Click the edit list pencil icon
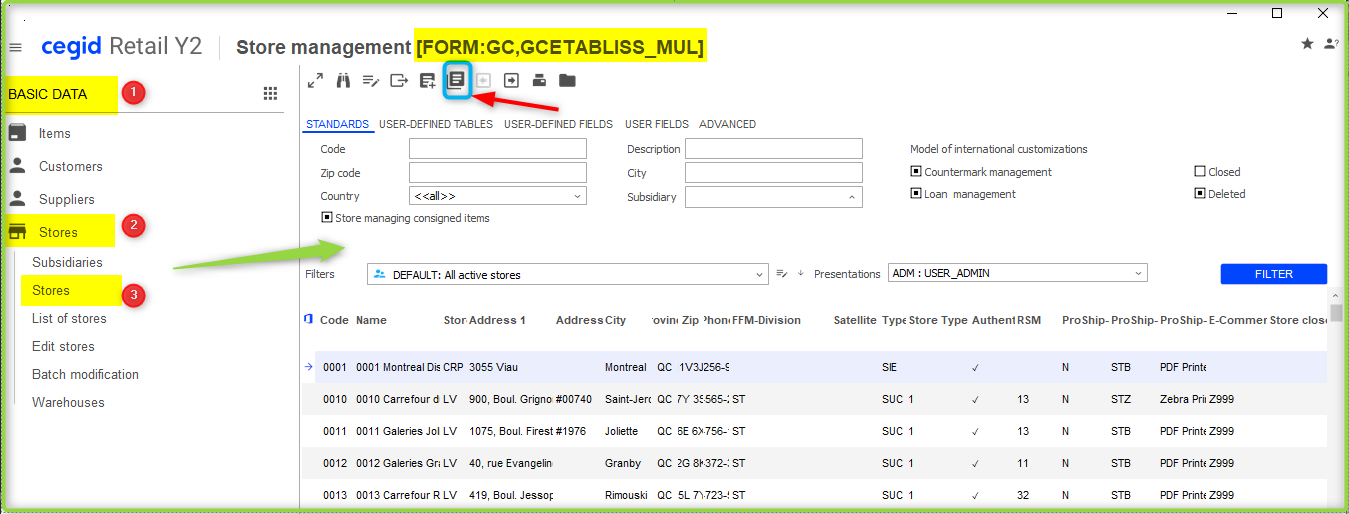1349x514 pixels. pos(371,80)
